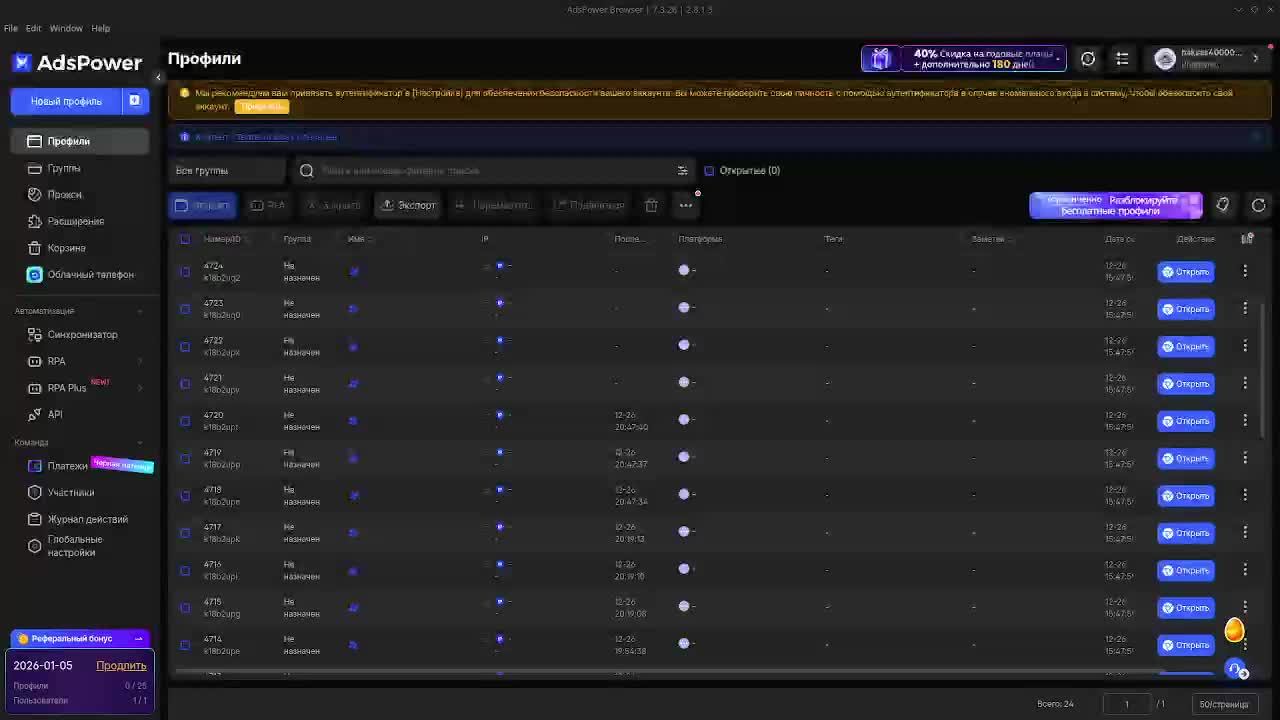Viewport: 1280px width, 720px height.
Task: Click the Экспорт toolbar button
Action: 408,205
